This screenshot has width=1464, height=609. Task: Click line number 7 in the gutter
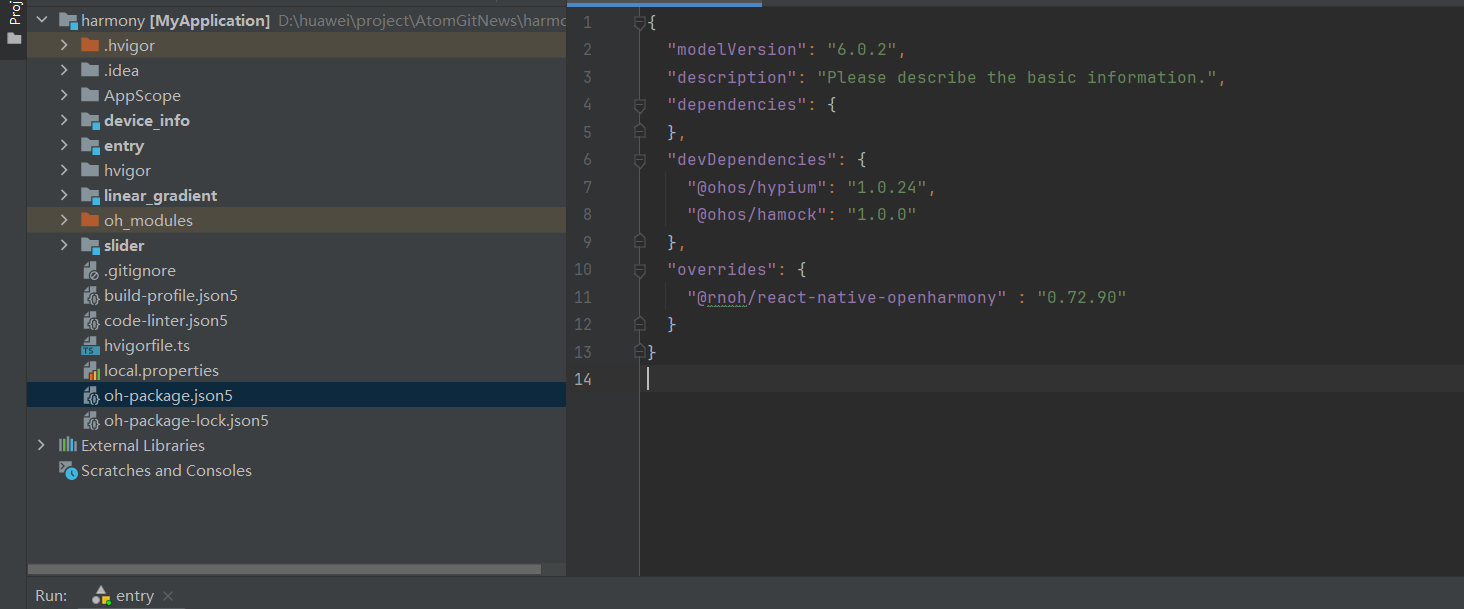pyautogui.click(x=587, y=187)
